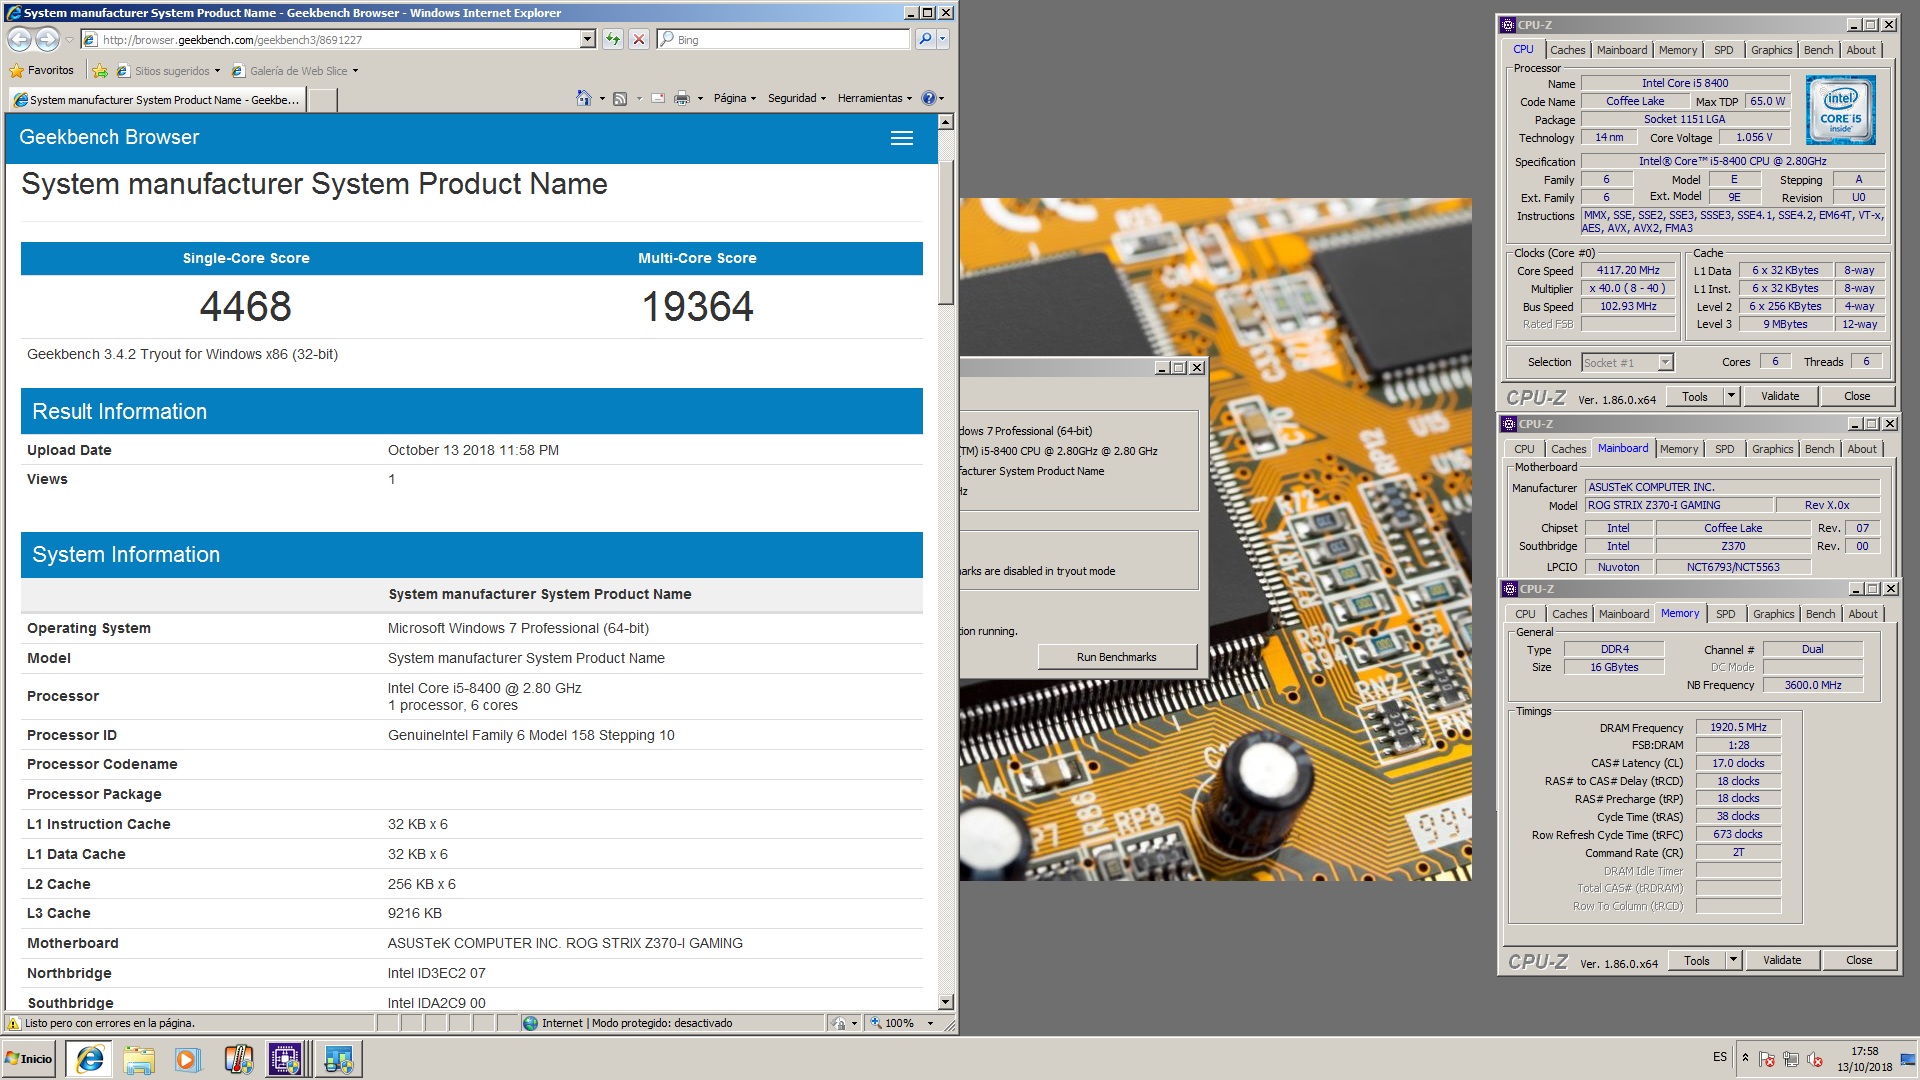Open the zoom level 100% dropdown
The height and width of the screenshot is (1080, 1920).
click(930, 1023)
